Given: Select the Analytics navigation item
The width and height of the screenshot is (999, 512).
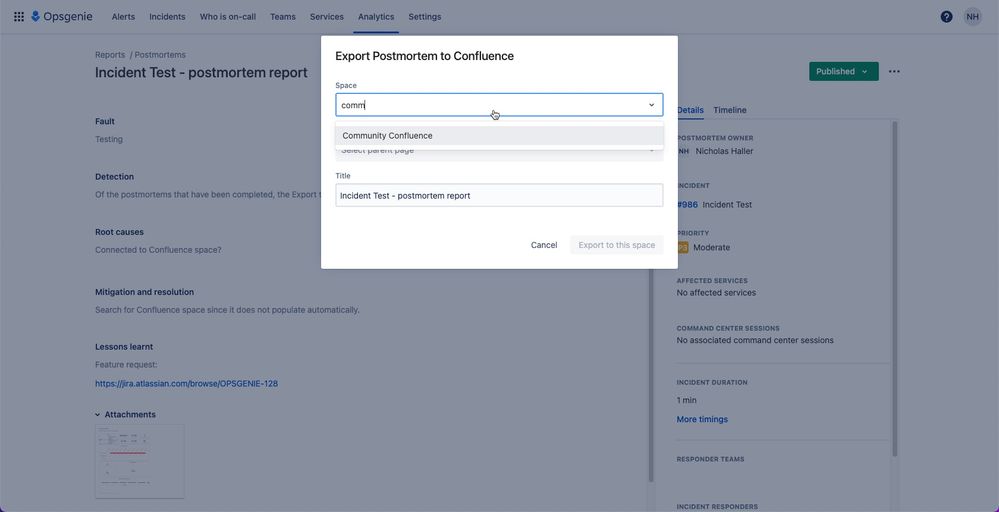Looking at the screenshot, I should point(376,17).
